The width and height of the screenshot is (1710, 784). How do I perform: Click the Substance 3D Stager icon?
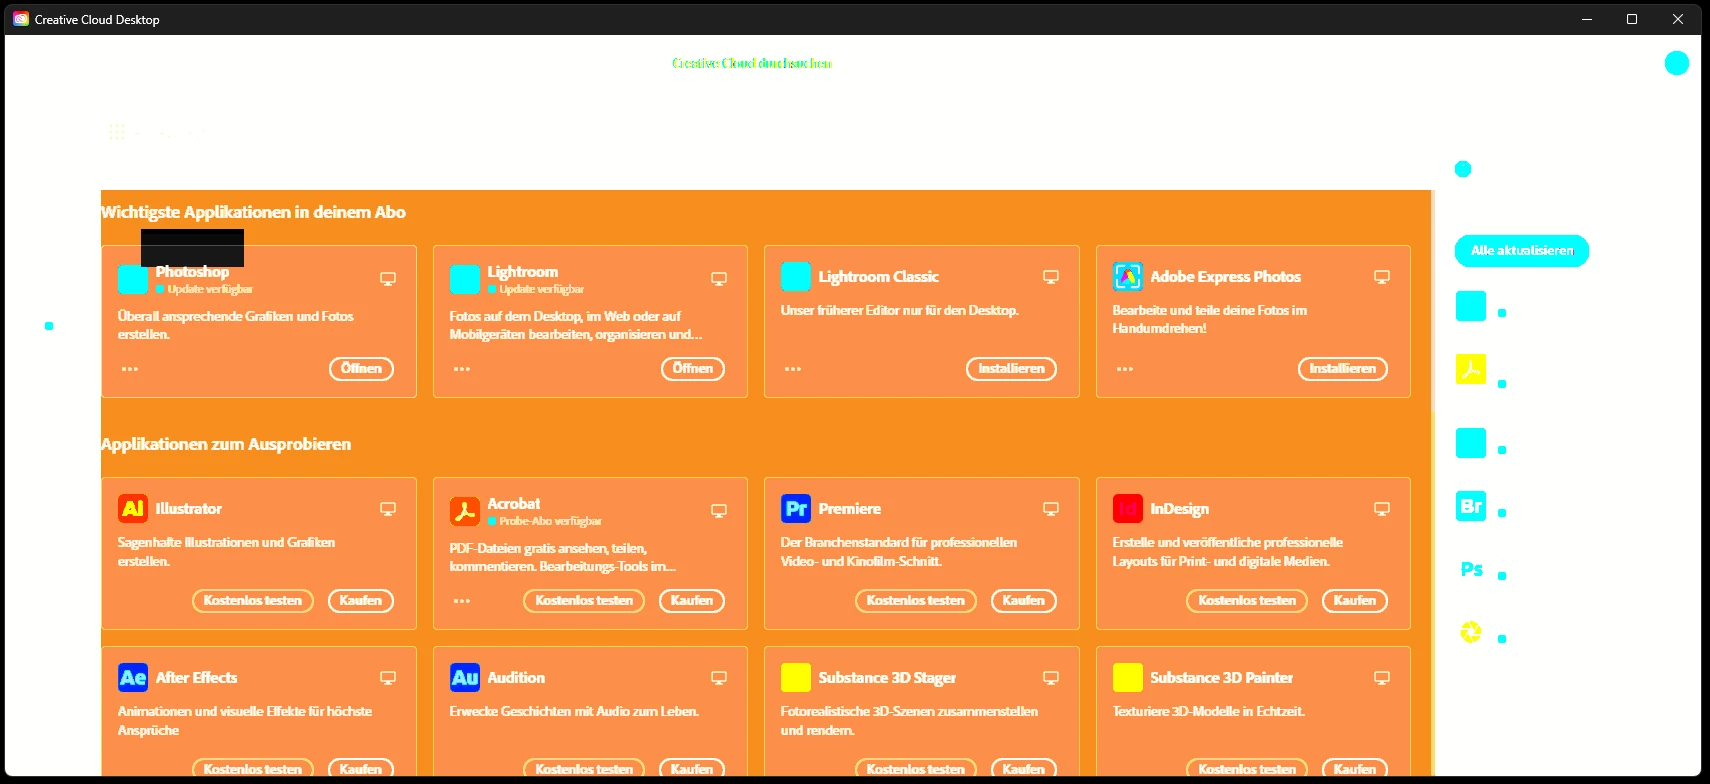click(x=796, y=677)
